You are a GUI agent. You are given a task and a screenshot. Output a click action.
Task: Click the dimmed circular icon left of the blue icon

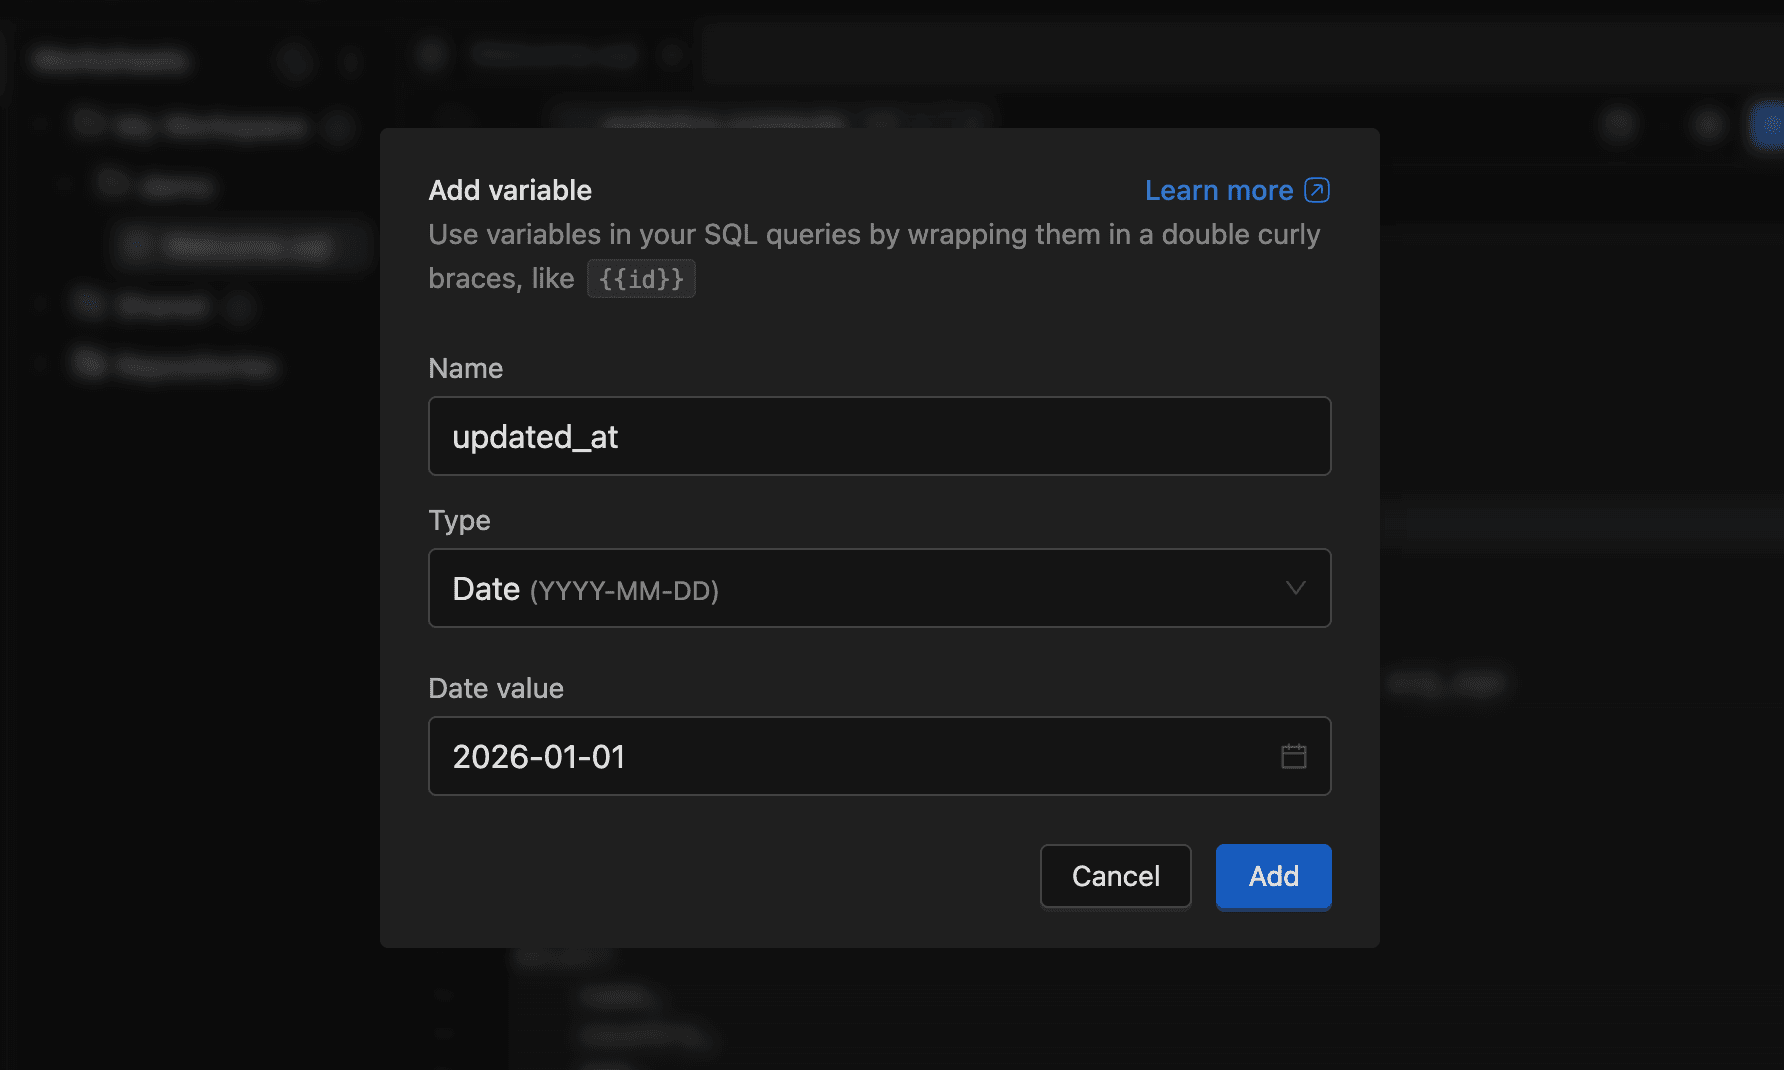coord(1708,125)
